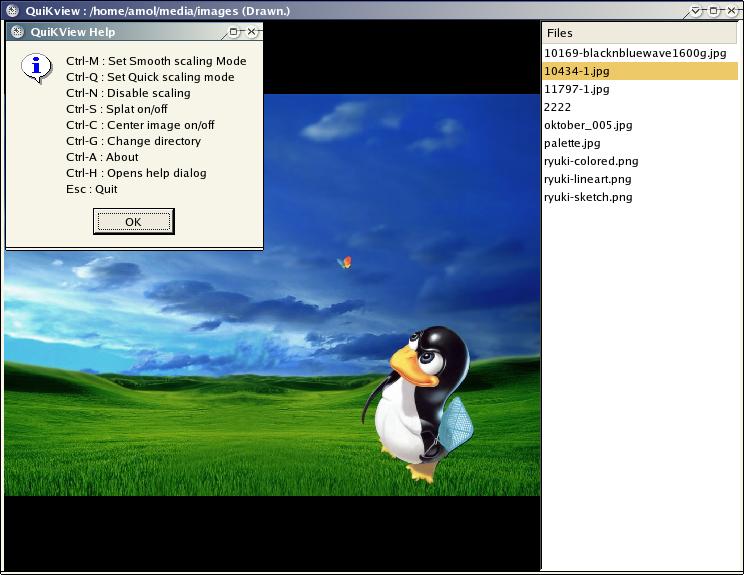
Task: Click the 'Ctrl-S : Splat on/off' line
Action: [117, 109]
